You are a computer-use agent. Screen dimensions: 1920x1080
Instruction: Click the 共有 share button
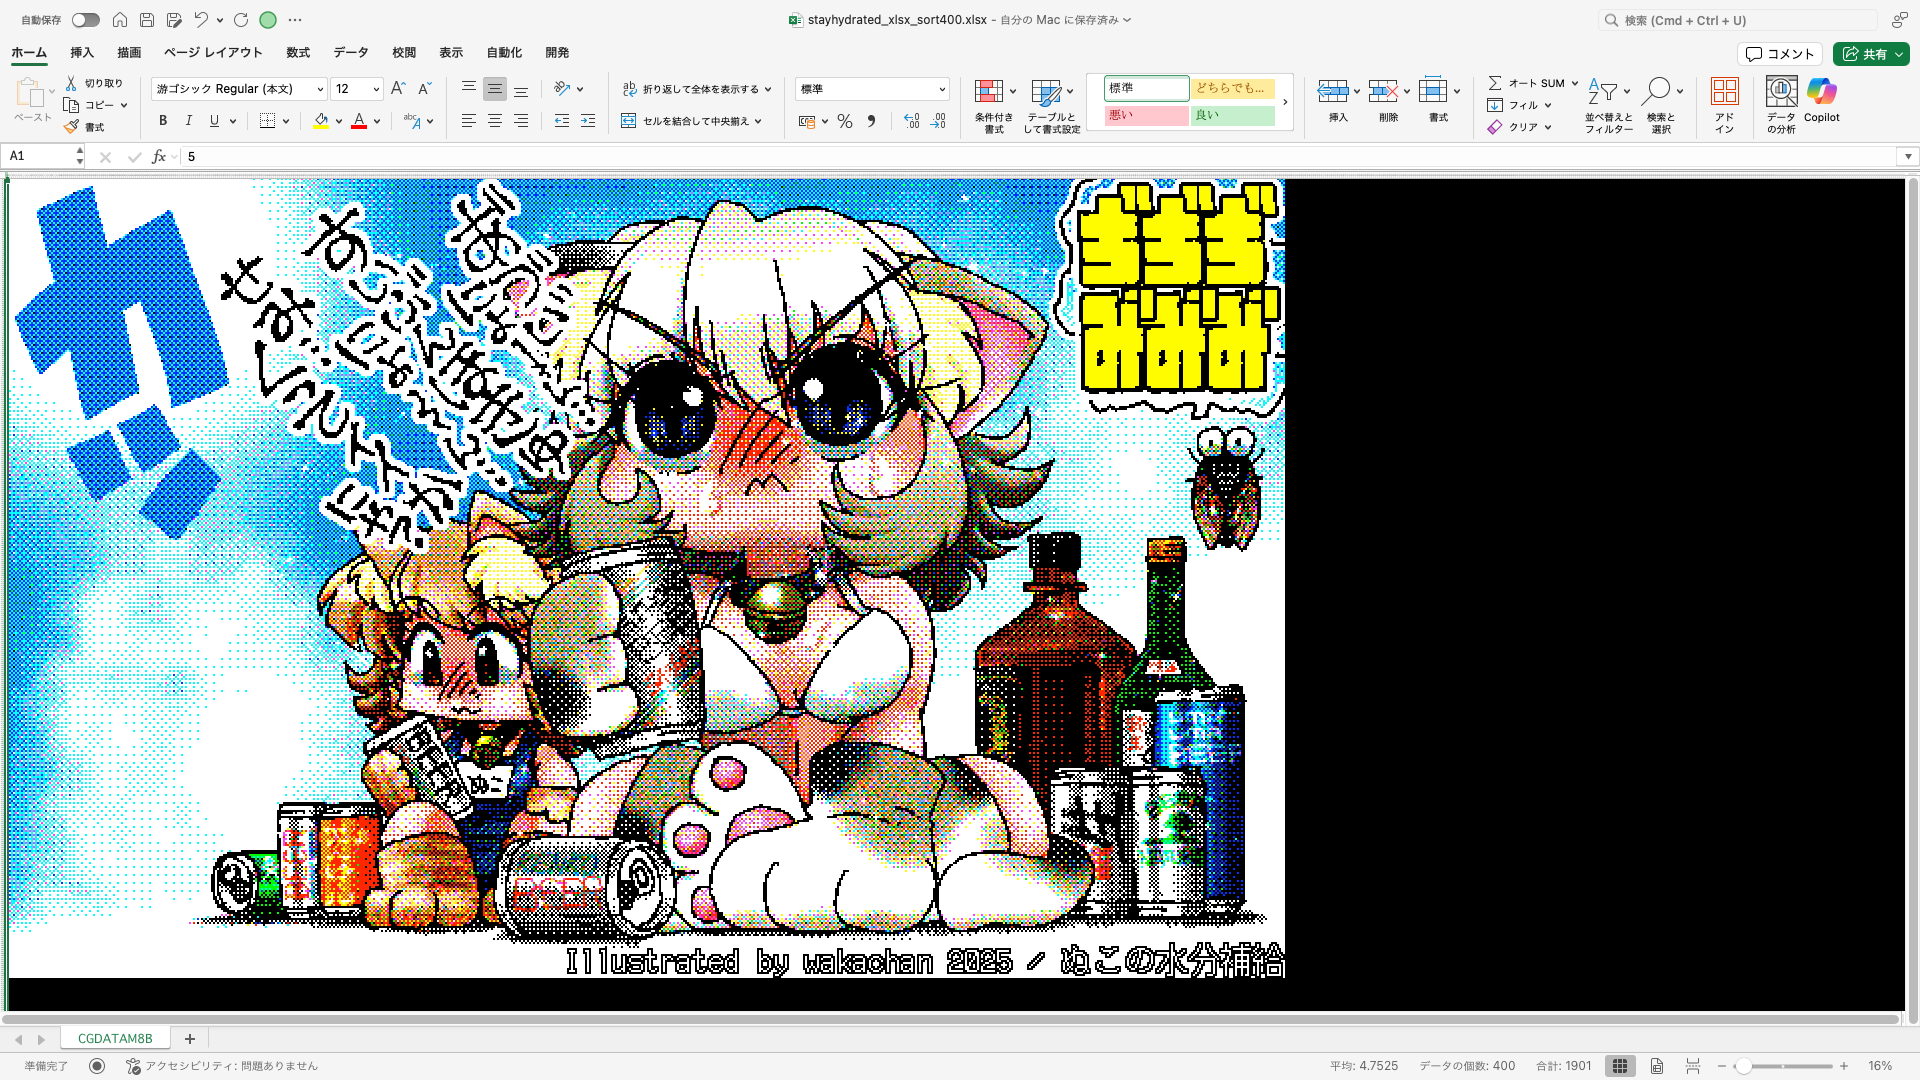click(x=1871, y=54)
